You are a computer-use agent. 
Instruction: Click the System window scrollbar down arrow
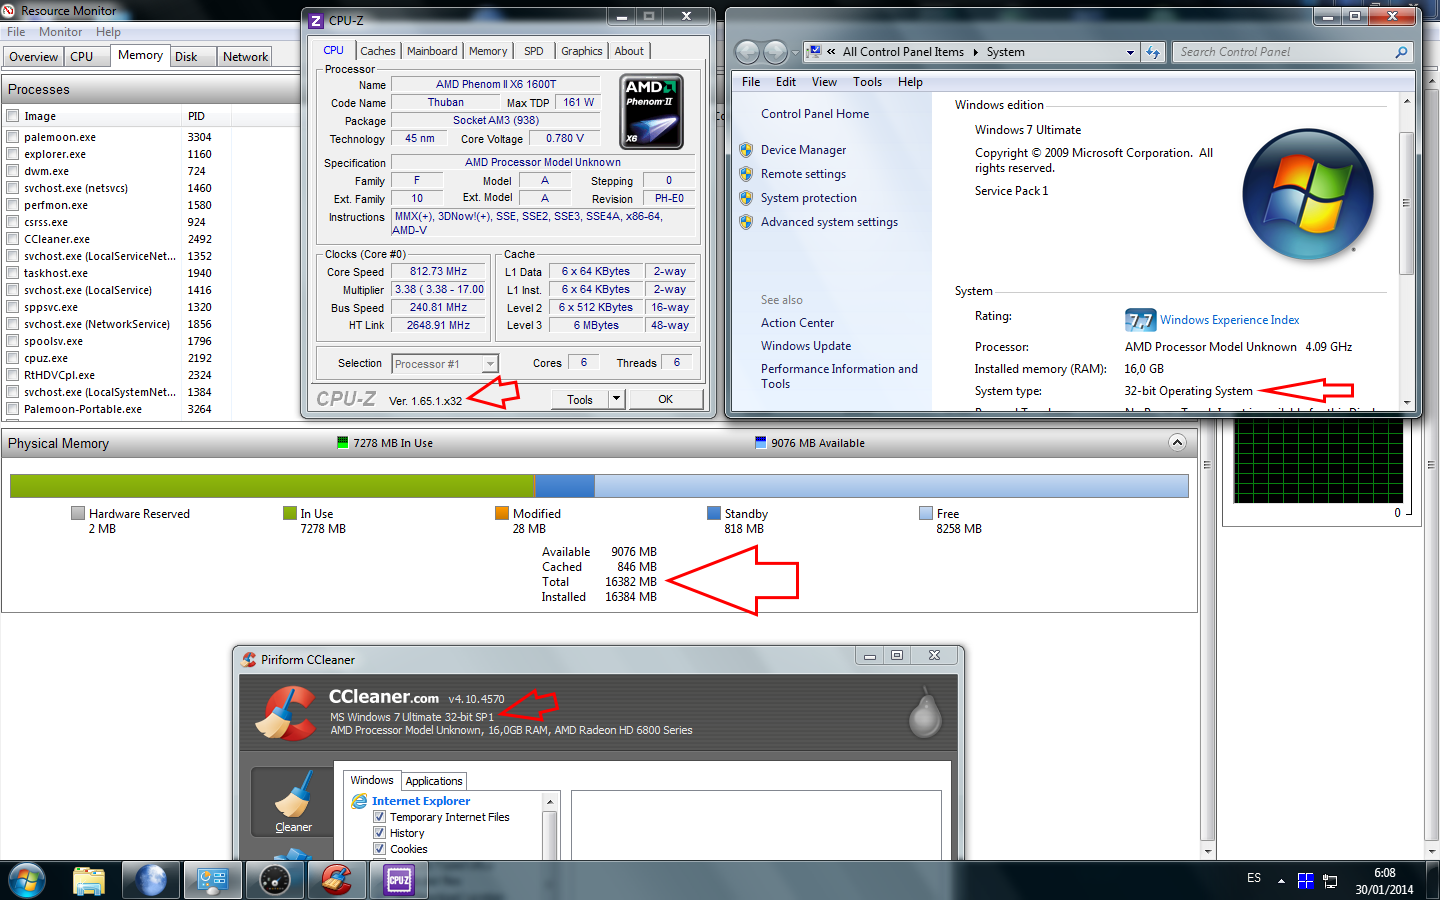coord(1407,402)
